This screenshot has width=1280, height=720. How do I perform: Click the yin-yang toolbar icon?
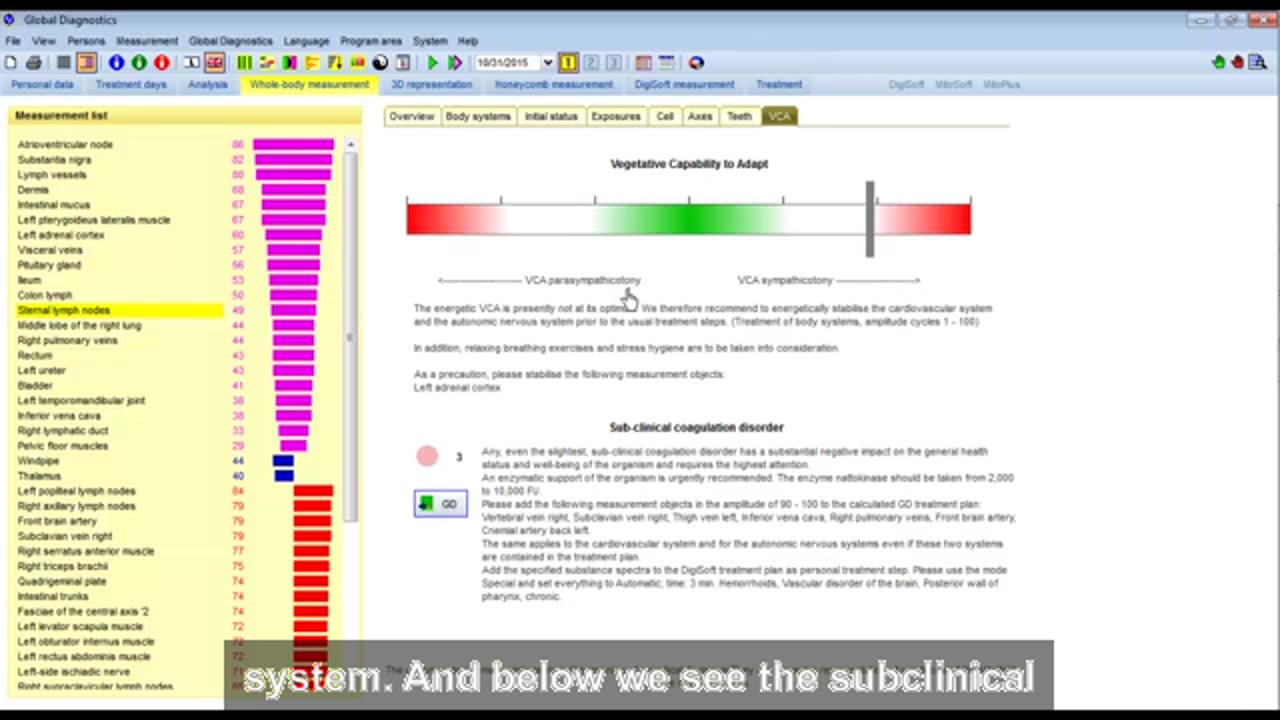(380, 63)
